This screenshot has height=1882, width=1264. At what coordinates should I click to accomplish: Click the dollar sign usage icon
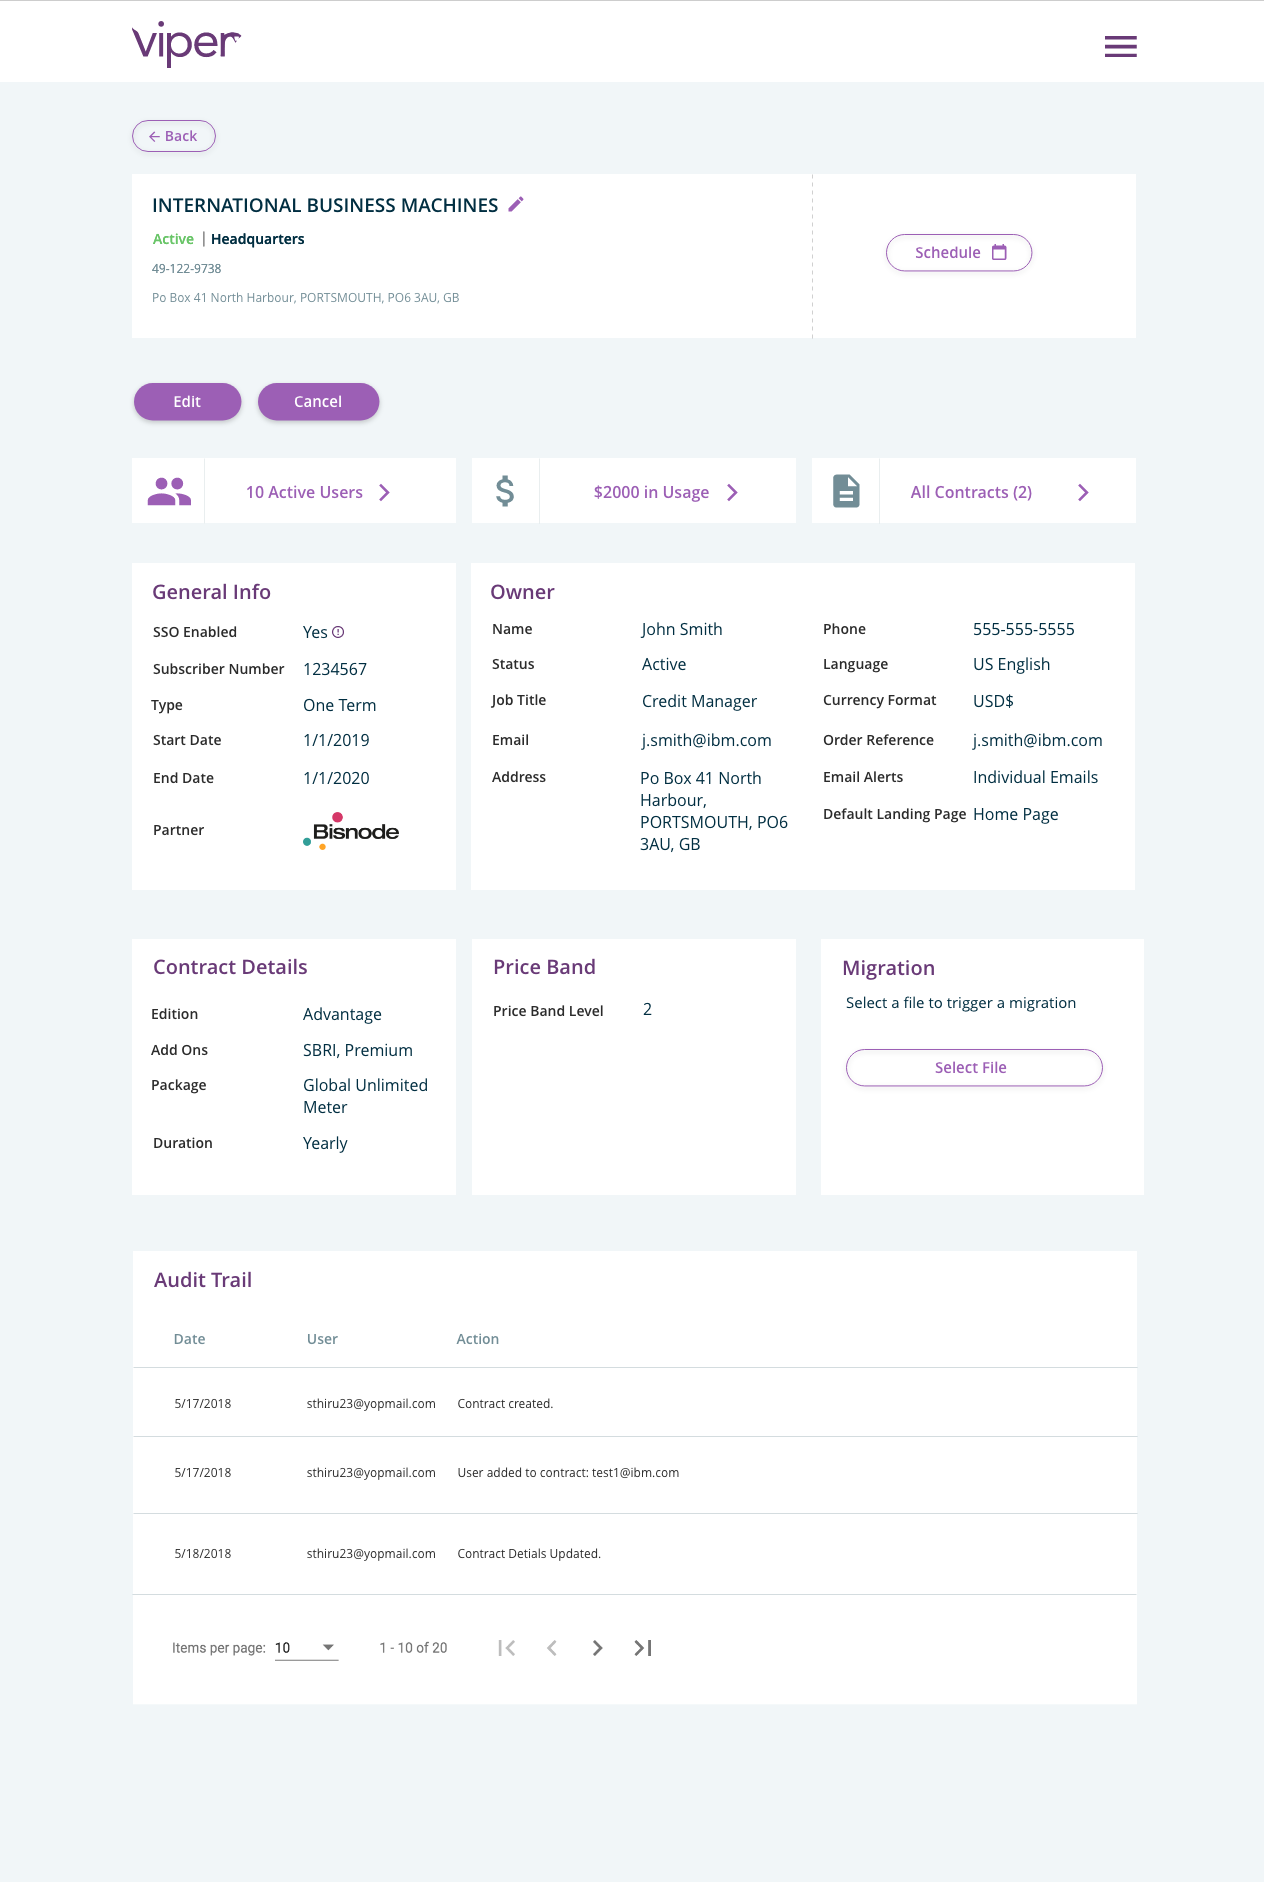(x=506, y=491)
